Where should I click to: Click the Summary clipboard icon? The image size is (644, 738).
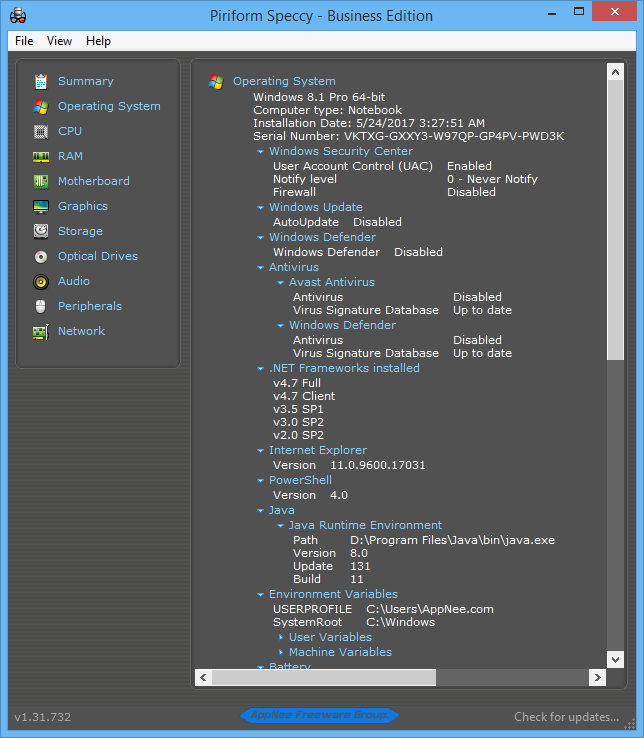coord(41,81)
